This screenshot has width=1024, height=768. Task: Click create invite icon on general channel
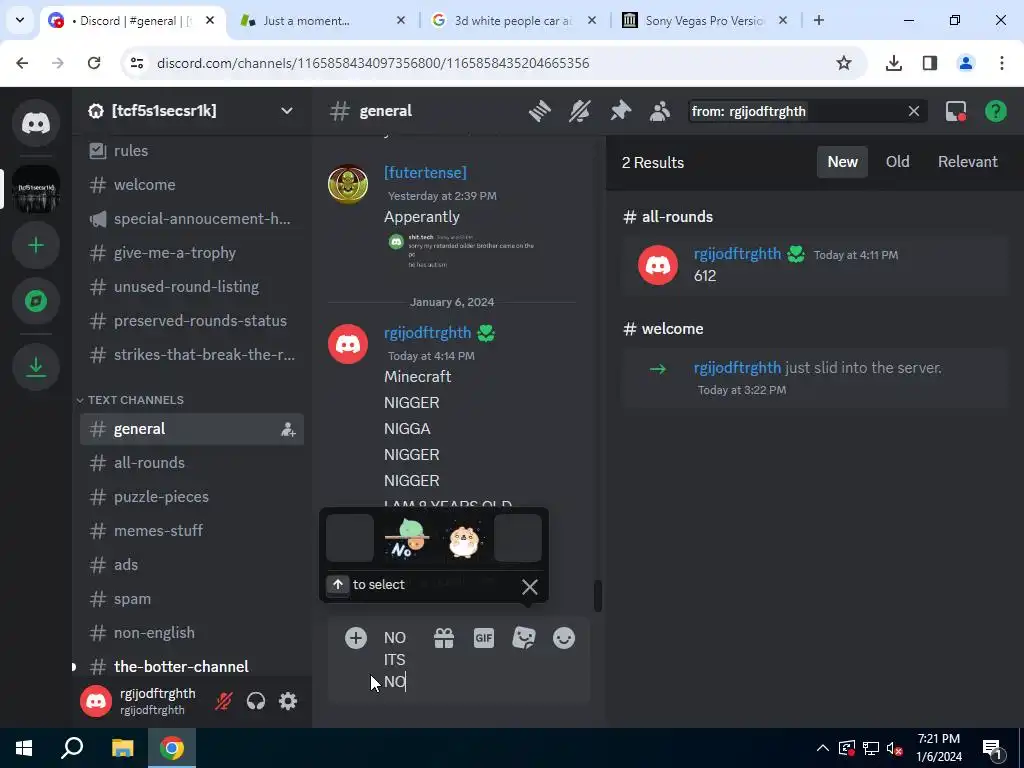[x=288, y=429]
